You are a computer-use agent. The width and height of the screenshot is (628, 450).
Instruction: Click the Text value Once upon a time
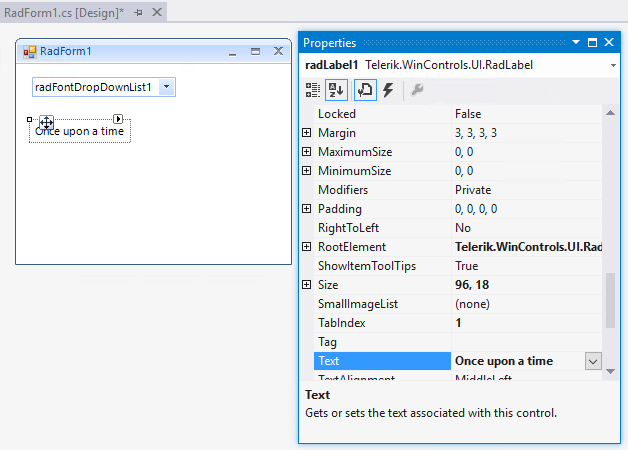tap(504, 361)
